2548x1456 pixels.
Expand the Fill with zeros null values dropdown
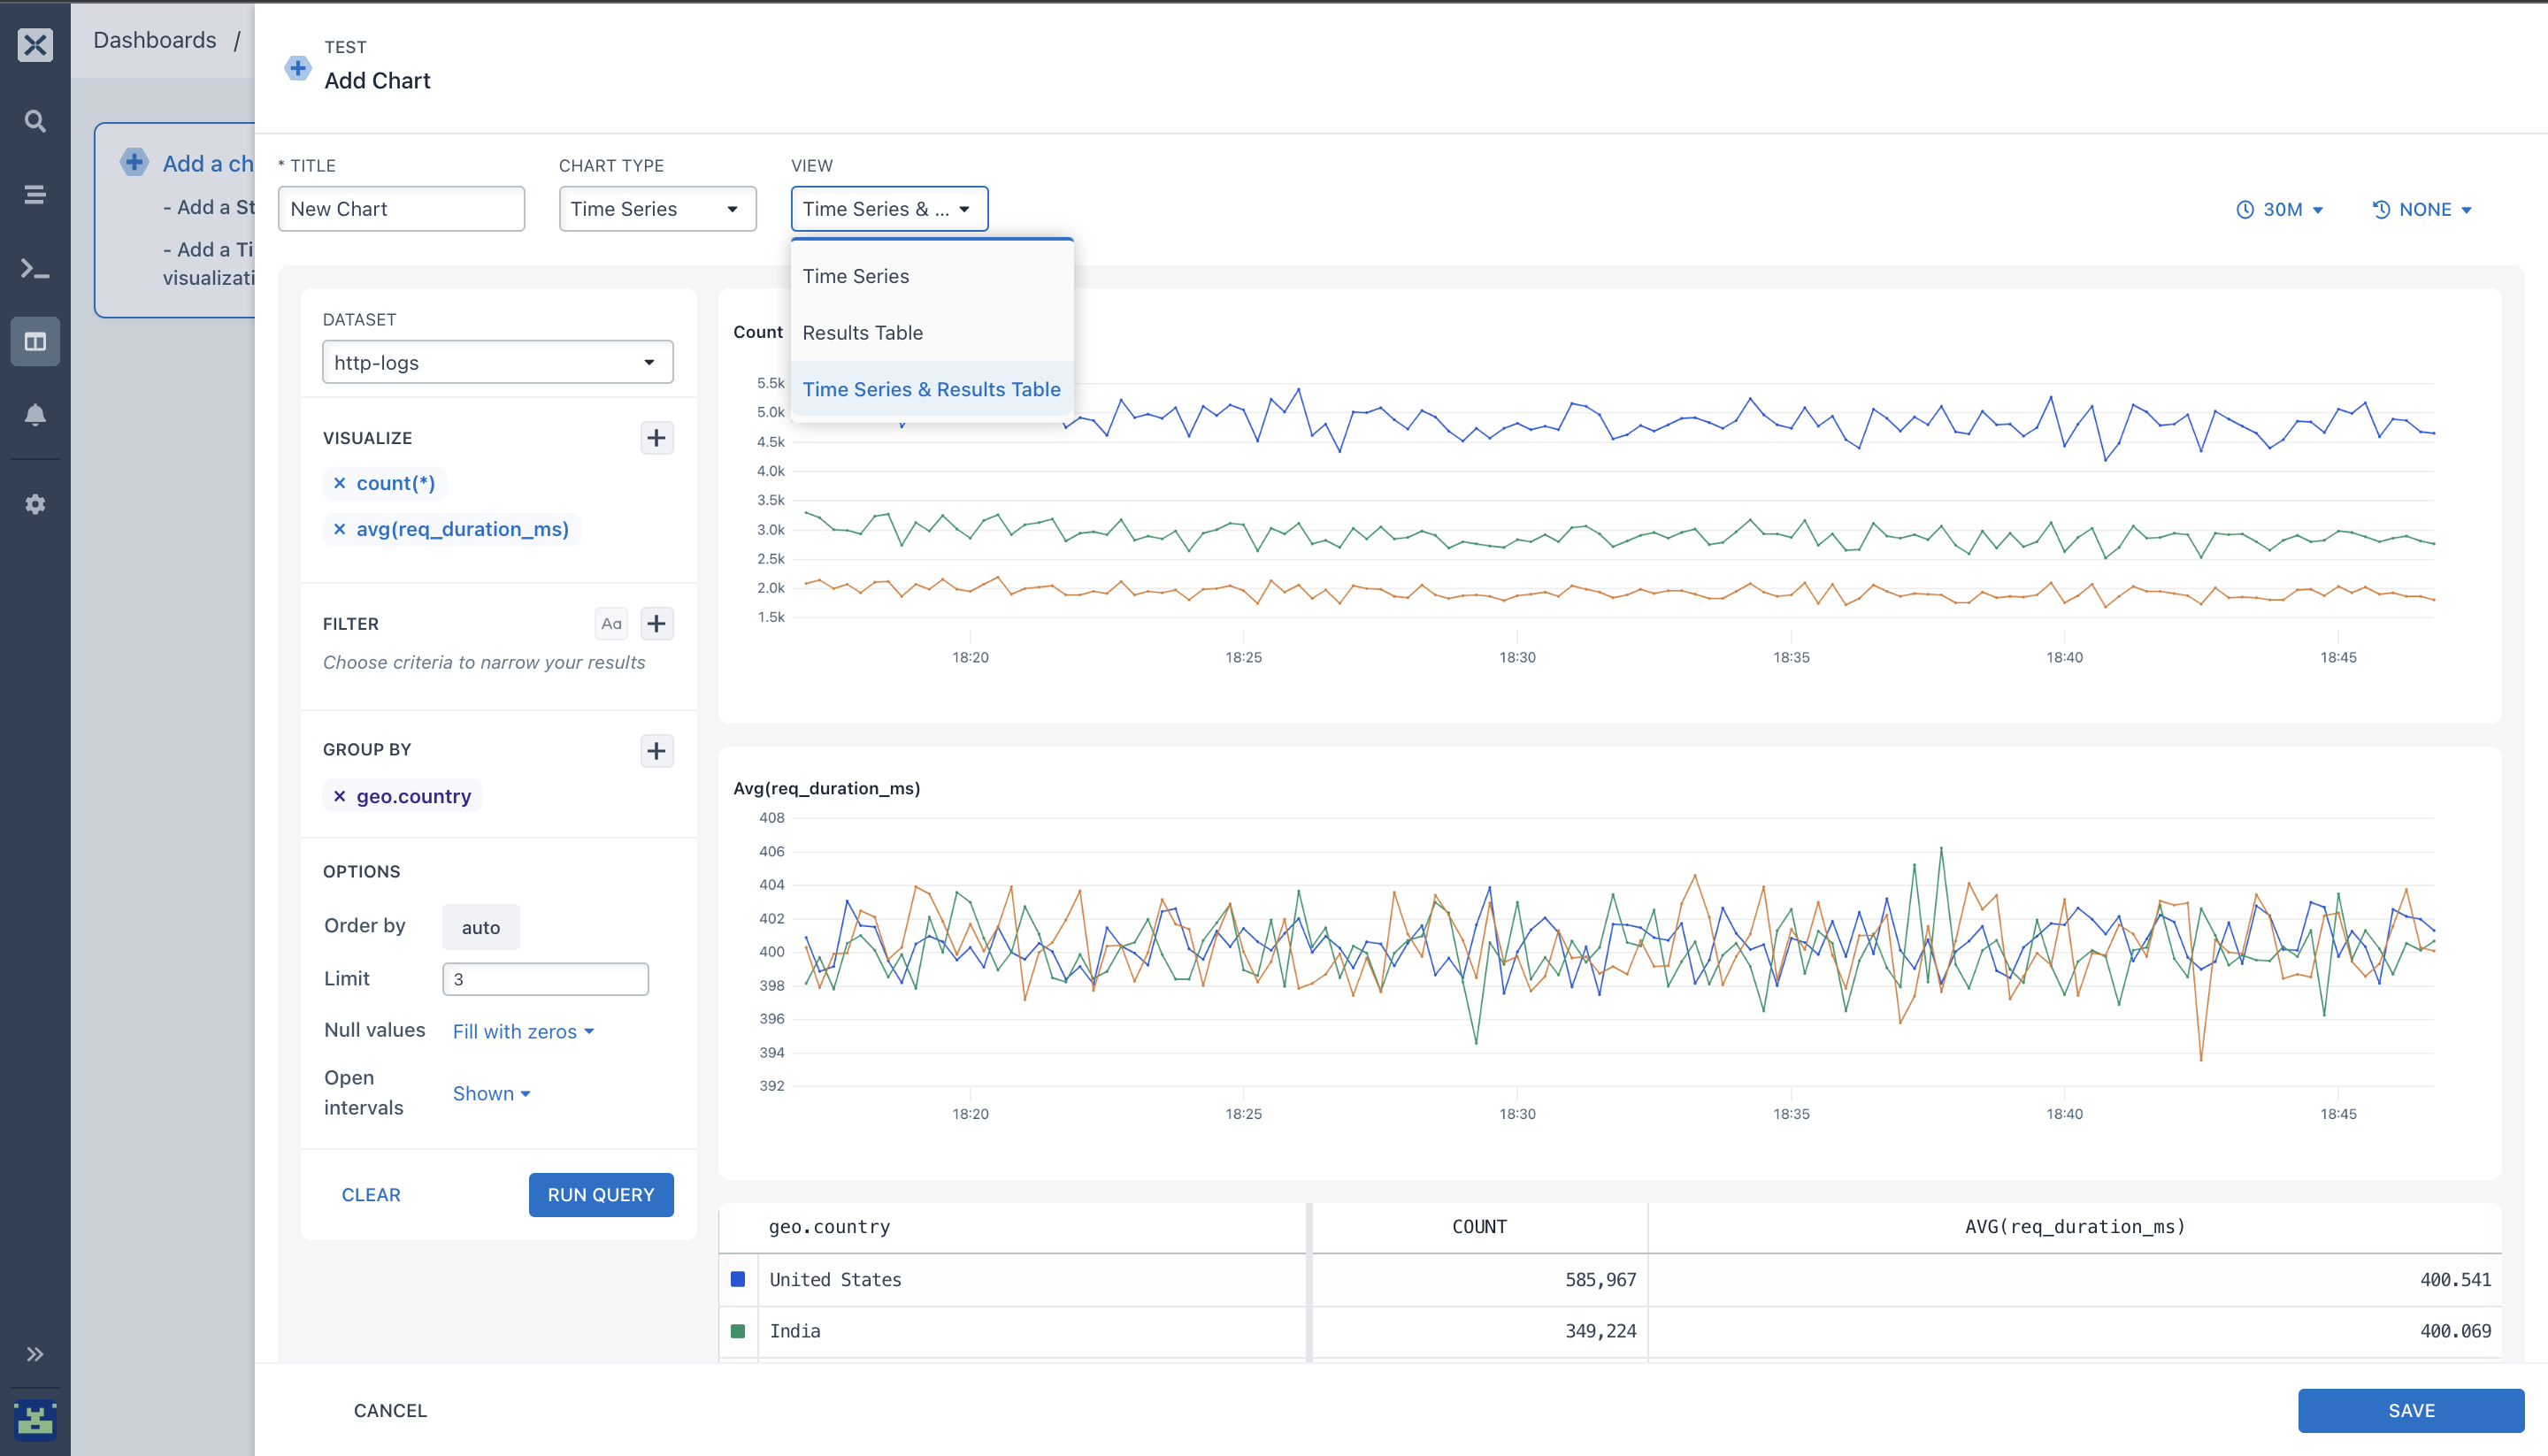[x=523, y=1031]
